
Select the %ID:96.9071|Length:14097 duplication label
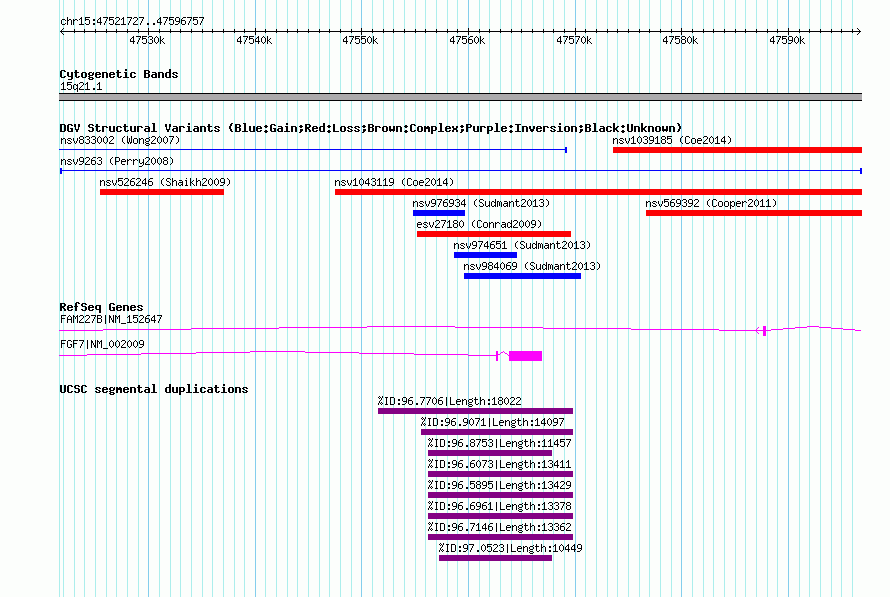coord(493,422)
